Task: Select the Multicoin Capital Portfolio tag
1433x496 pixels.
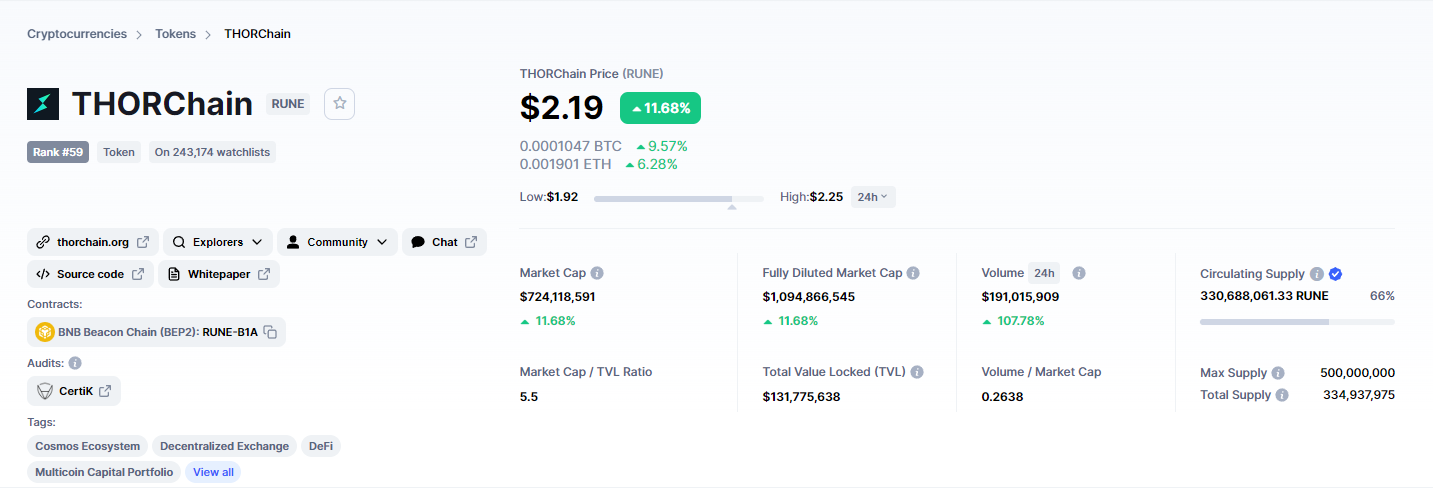Action: (x=104, y=472)
